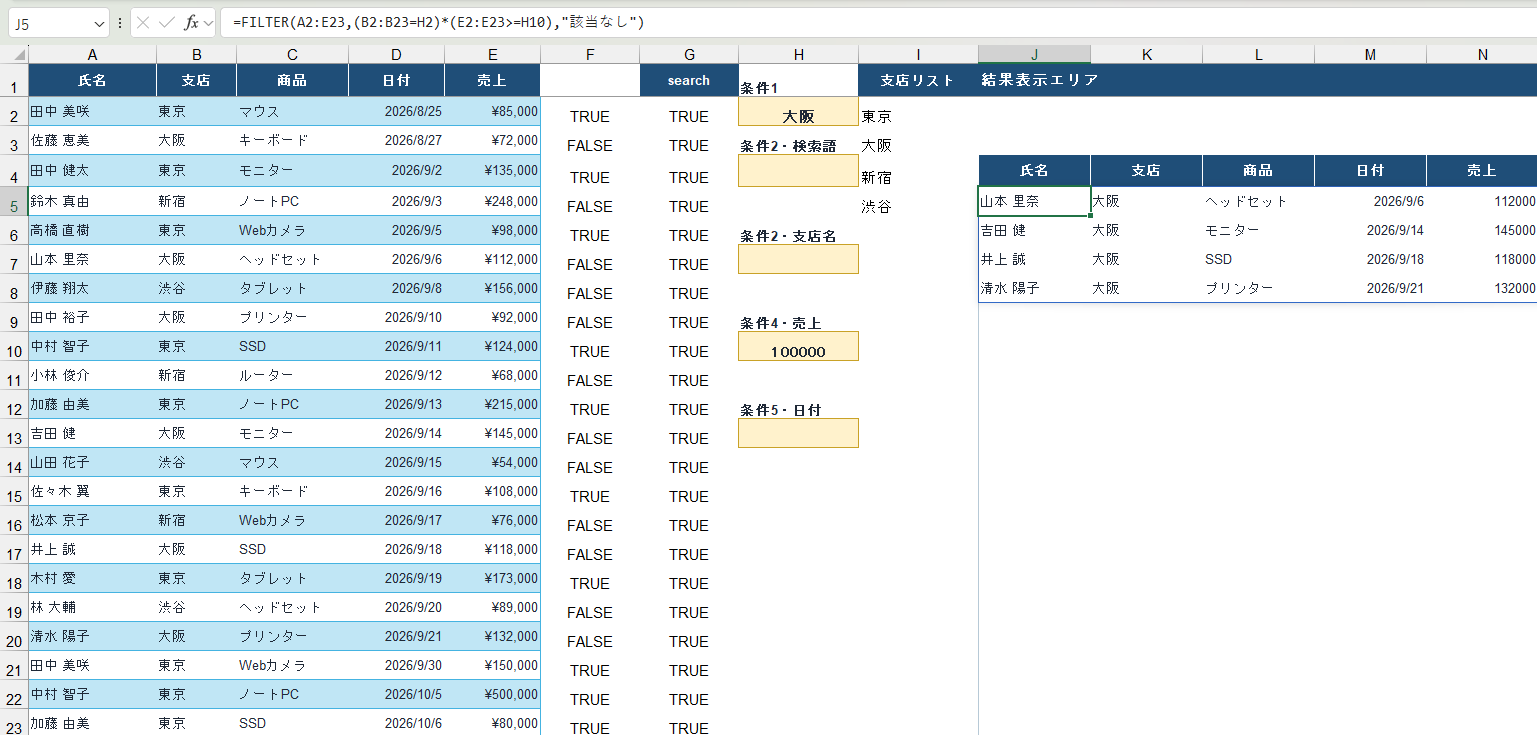Click cell 小林 俊介
This screenshot has width=1537, height=735.
click(92, 375)
